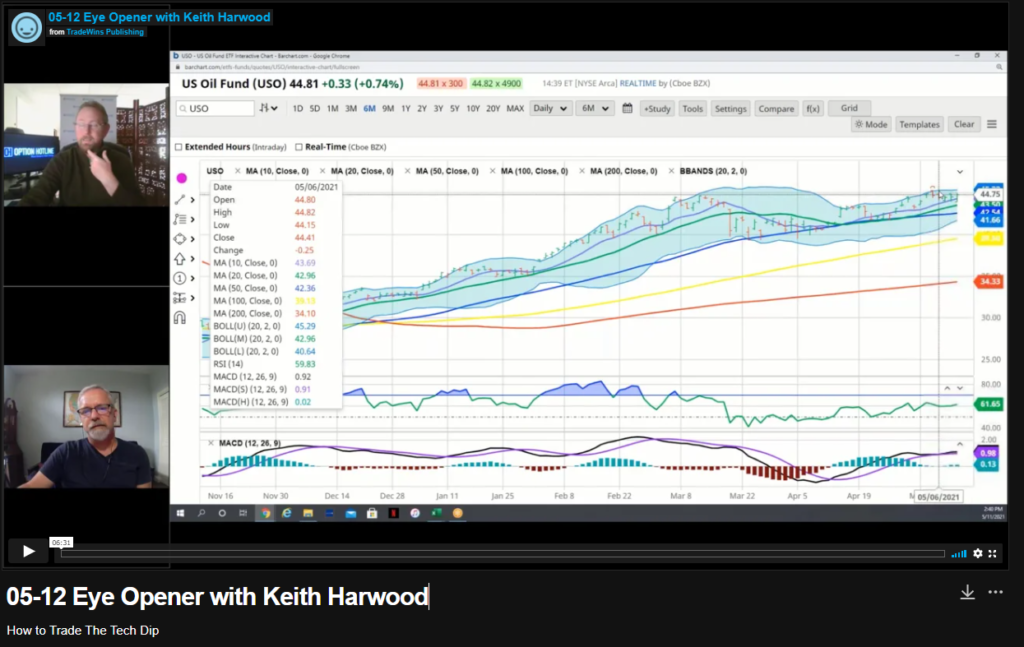Open the TradeWins Publishing link
The height and width of the screenshot is (647, 1024).
click(104, 31)
